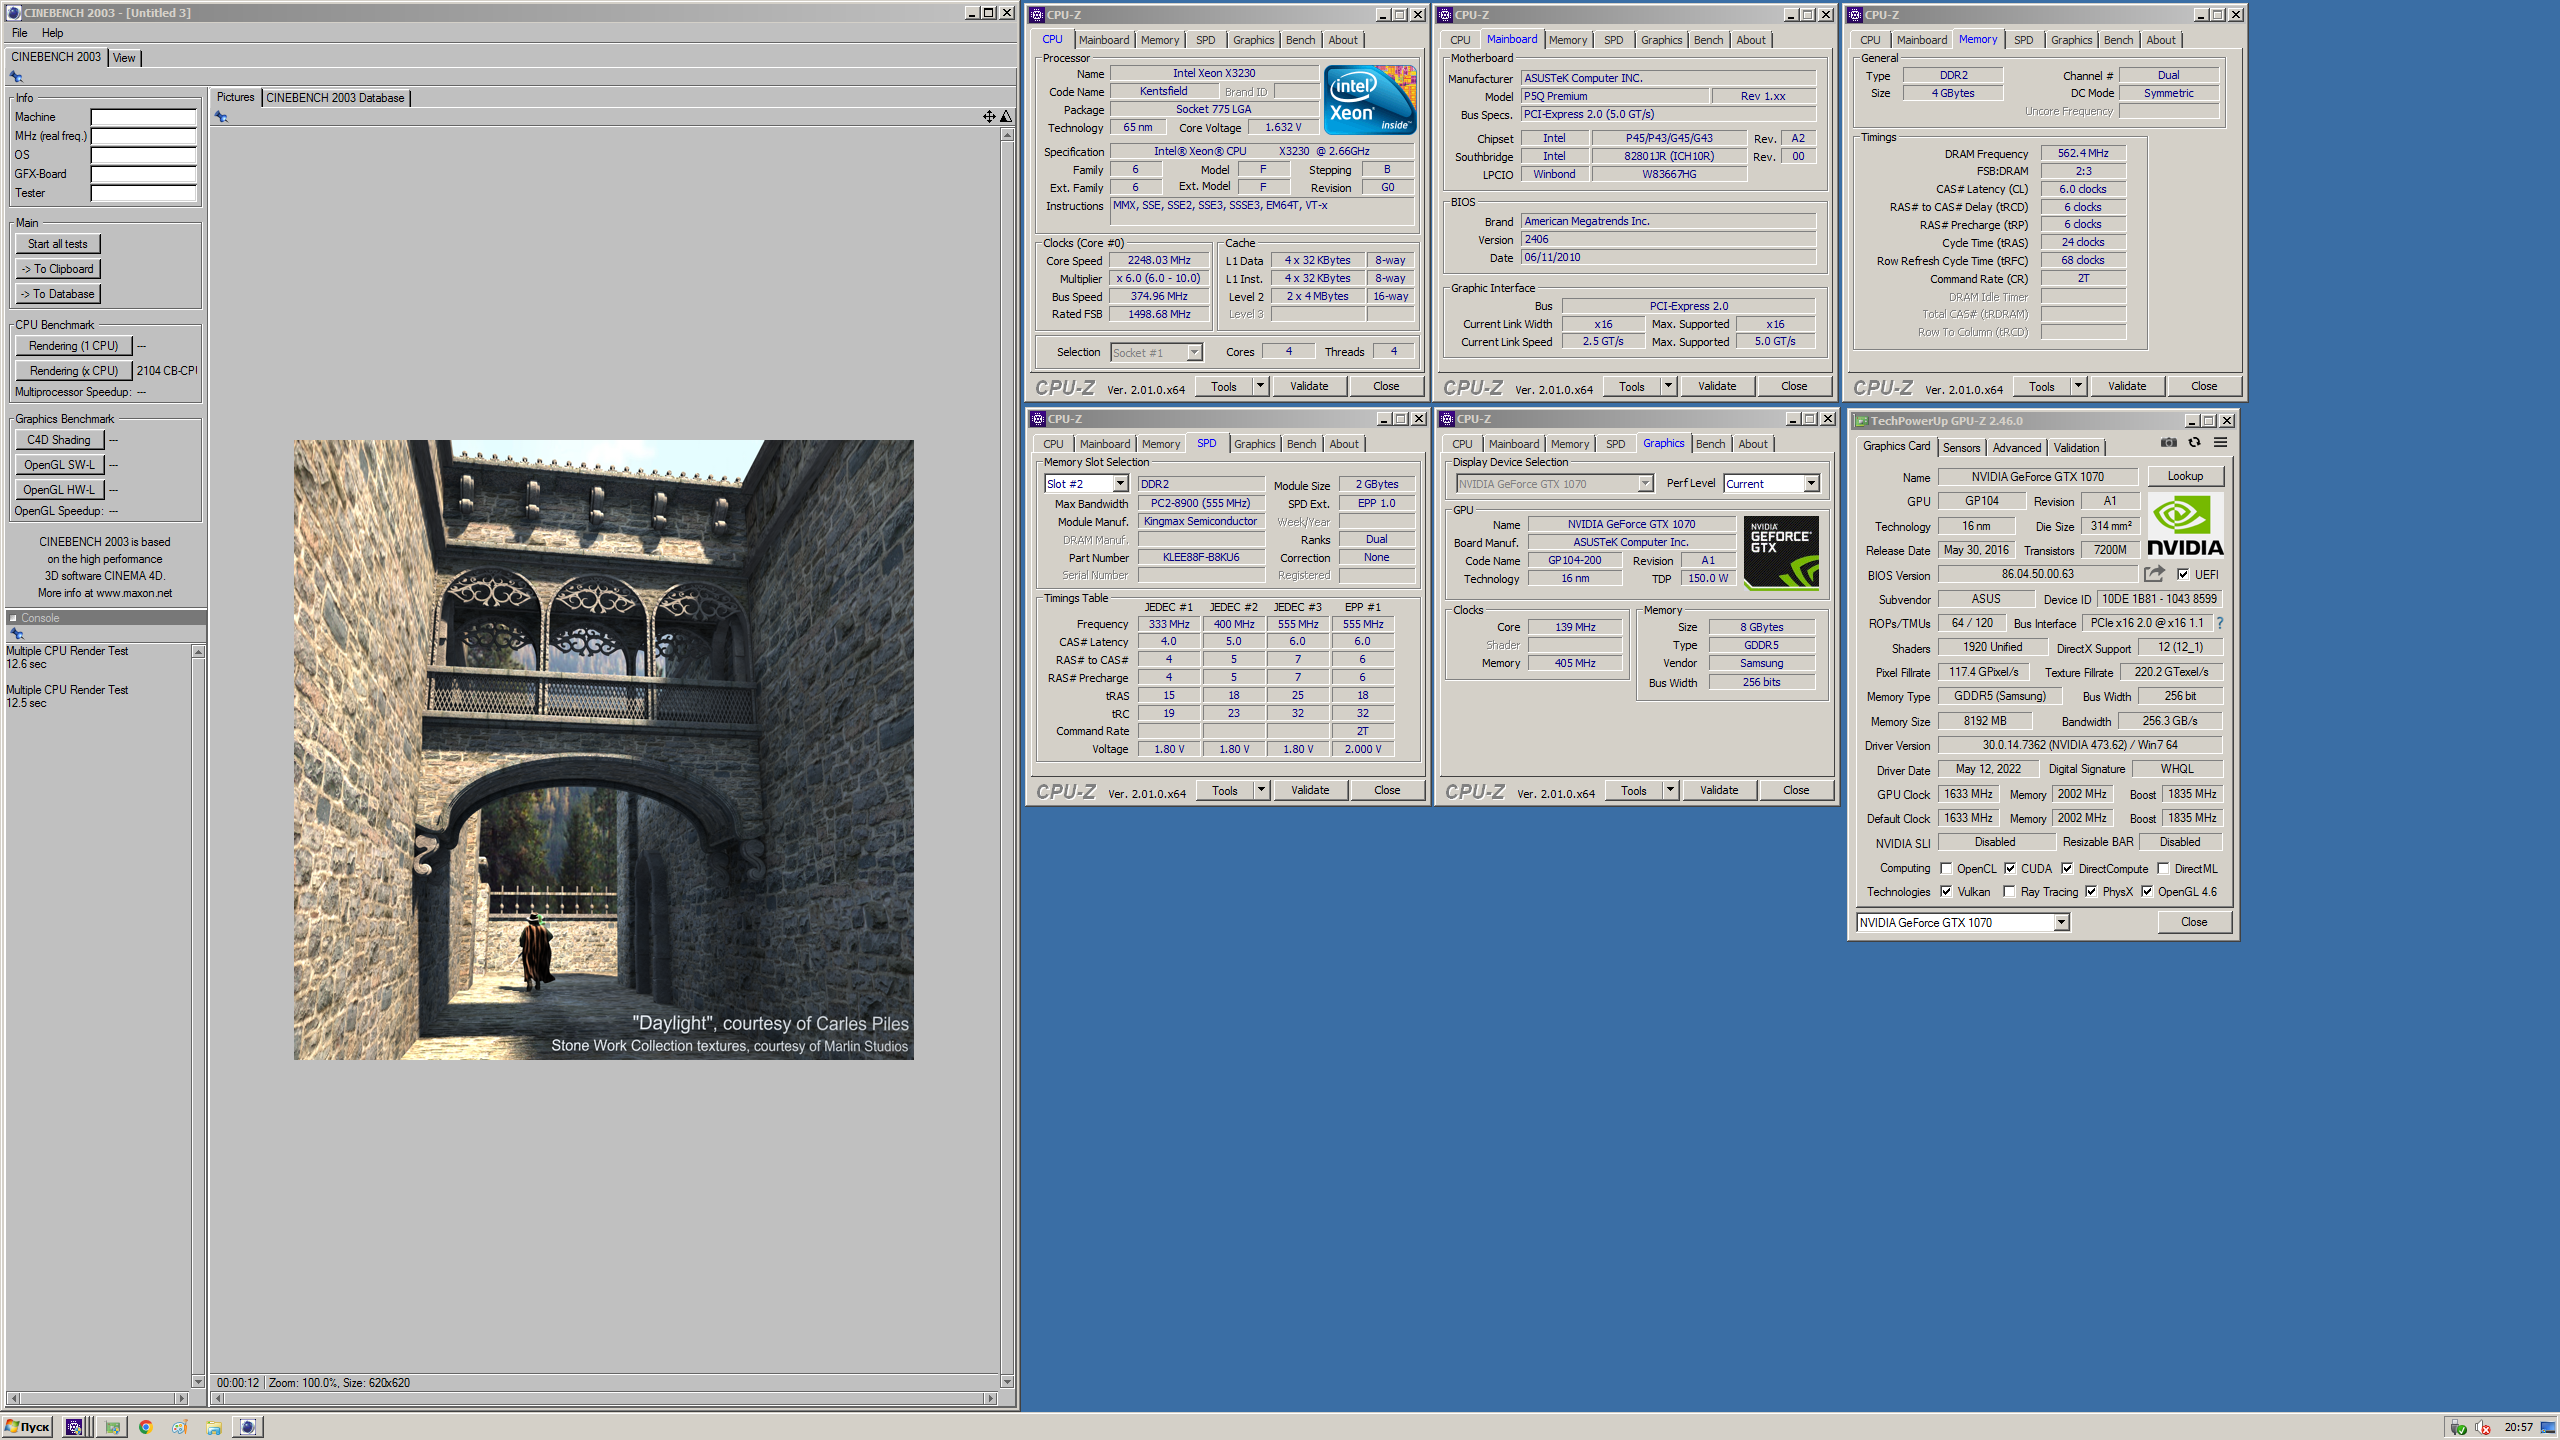
Task: Open the GPU-Z hamburger menu icon
Action: point(2220,442)
